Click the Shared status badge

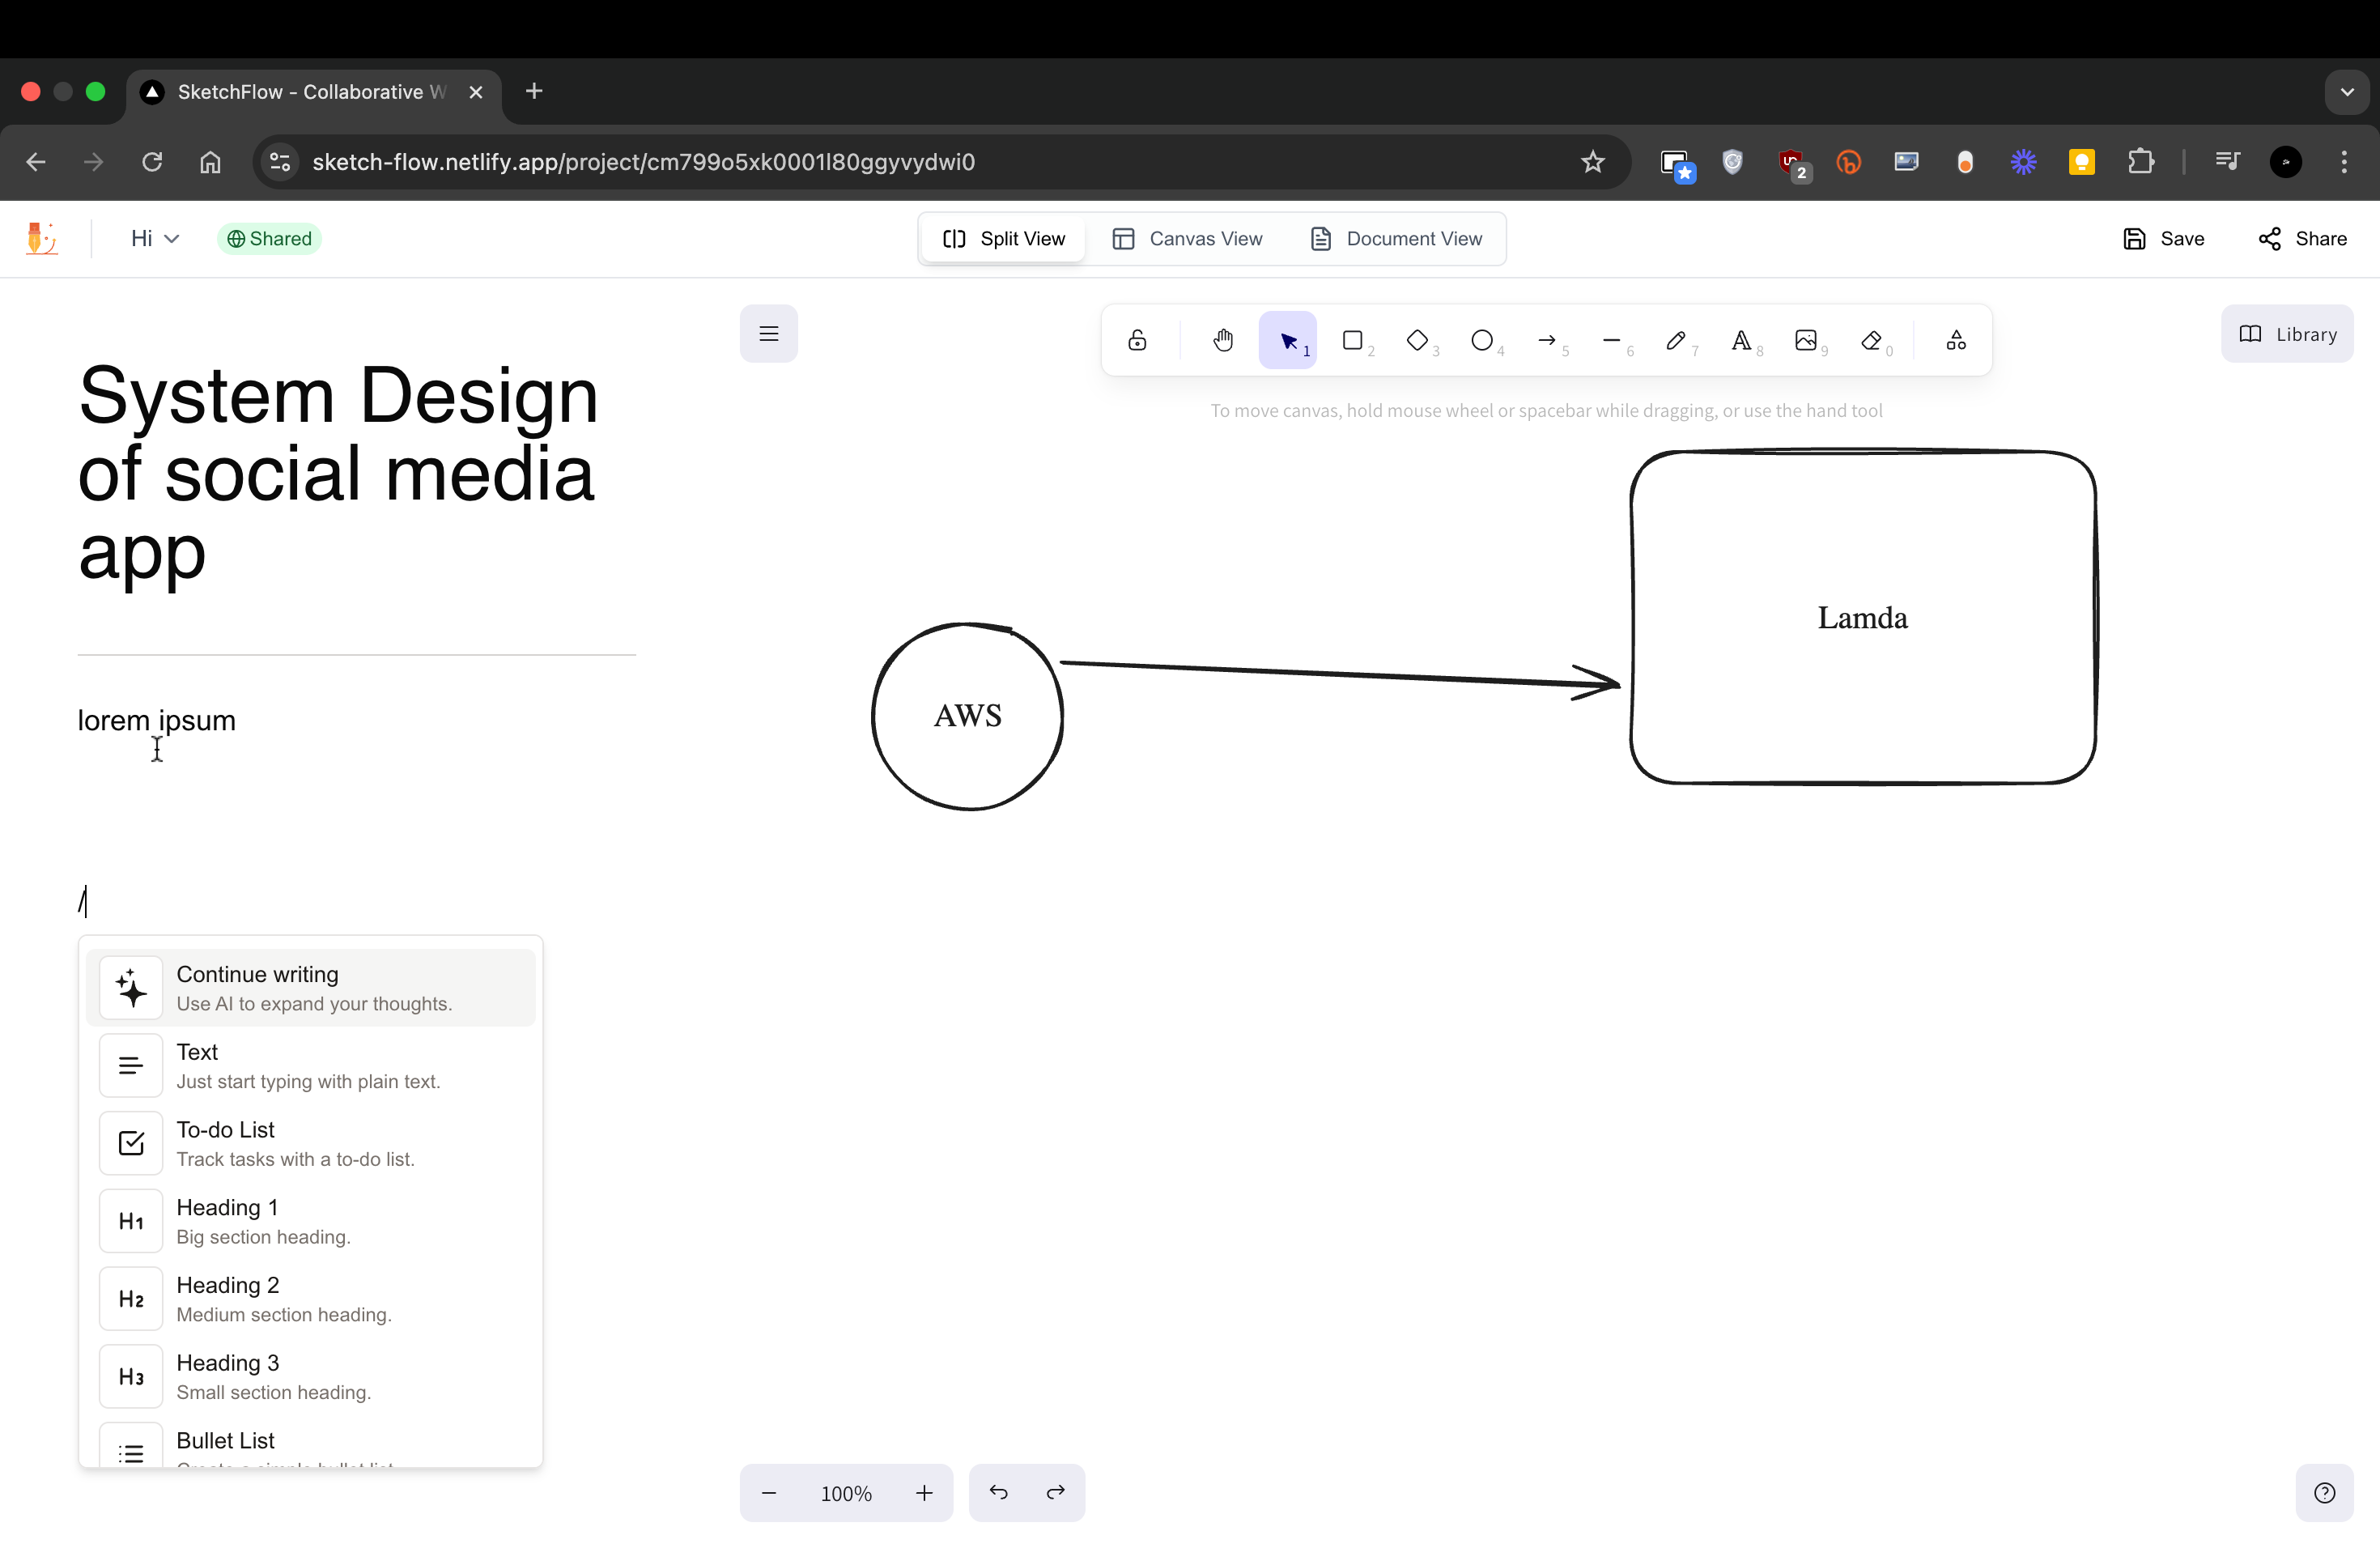269,239
